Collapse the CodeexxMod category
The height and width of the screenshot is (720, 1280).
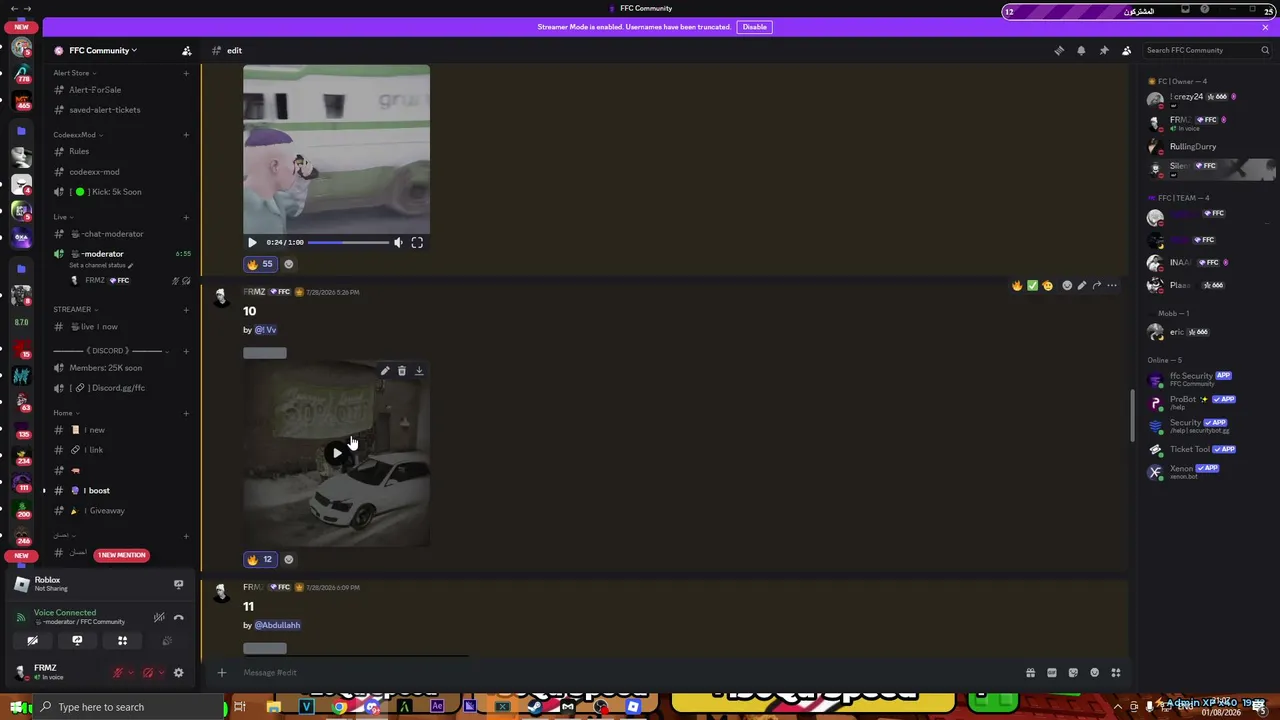pyautogui.click(x=78, y=135)
